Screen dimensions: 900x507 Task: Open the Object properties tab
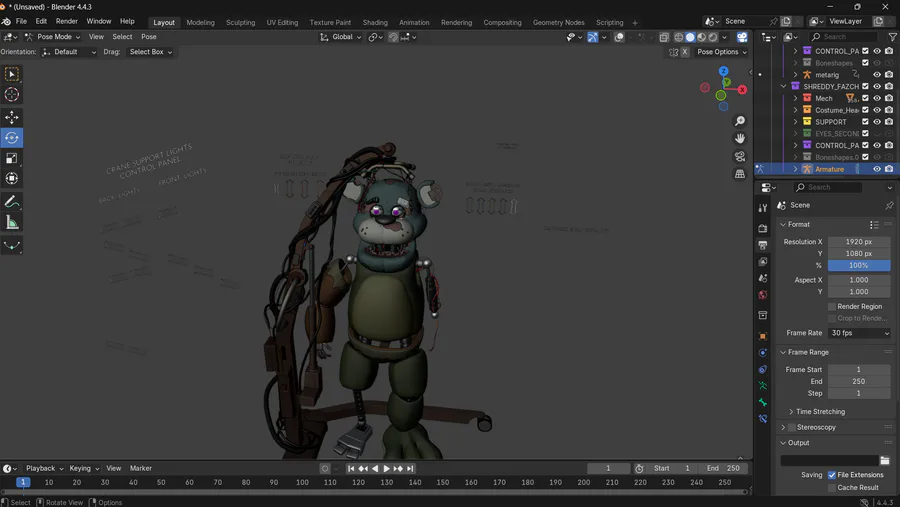763,336
